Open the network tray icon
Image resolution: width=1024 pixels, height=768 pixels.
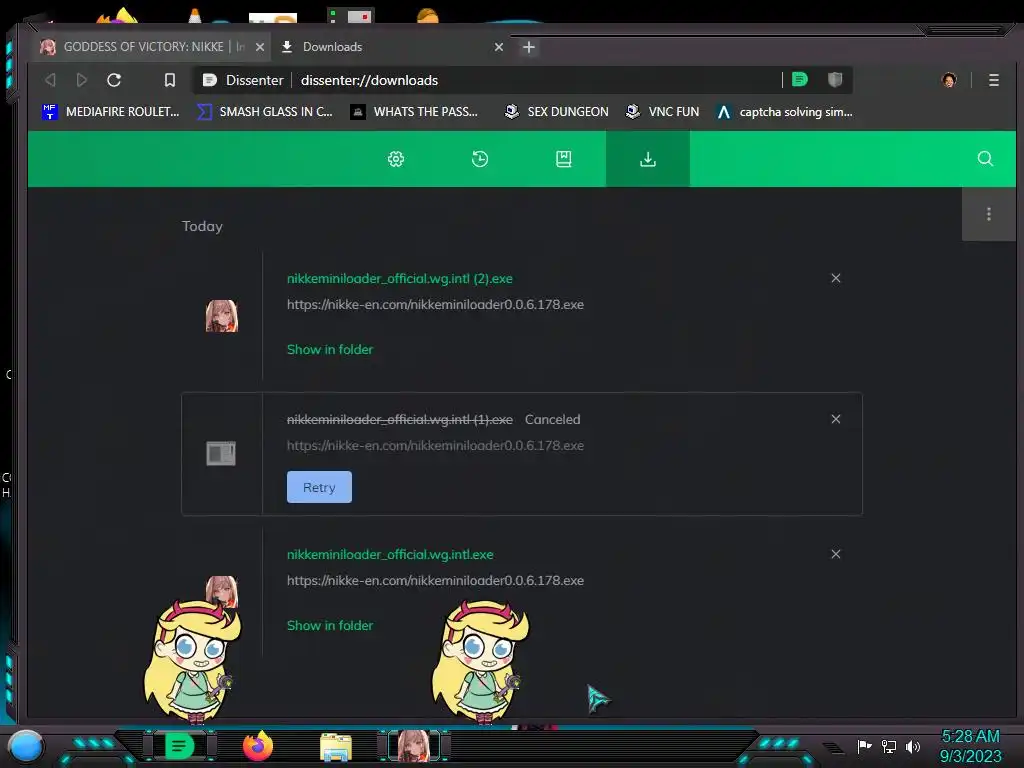pos(889,746)
